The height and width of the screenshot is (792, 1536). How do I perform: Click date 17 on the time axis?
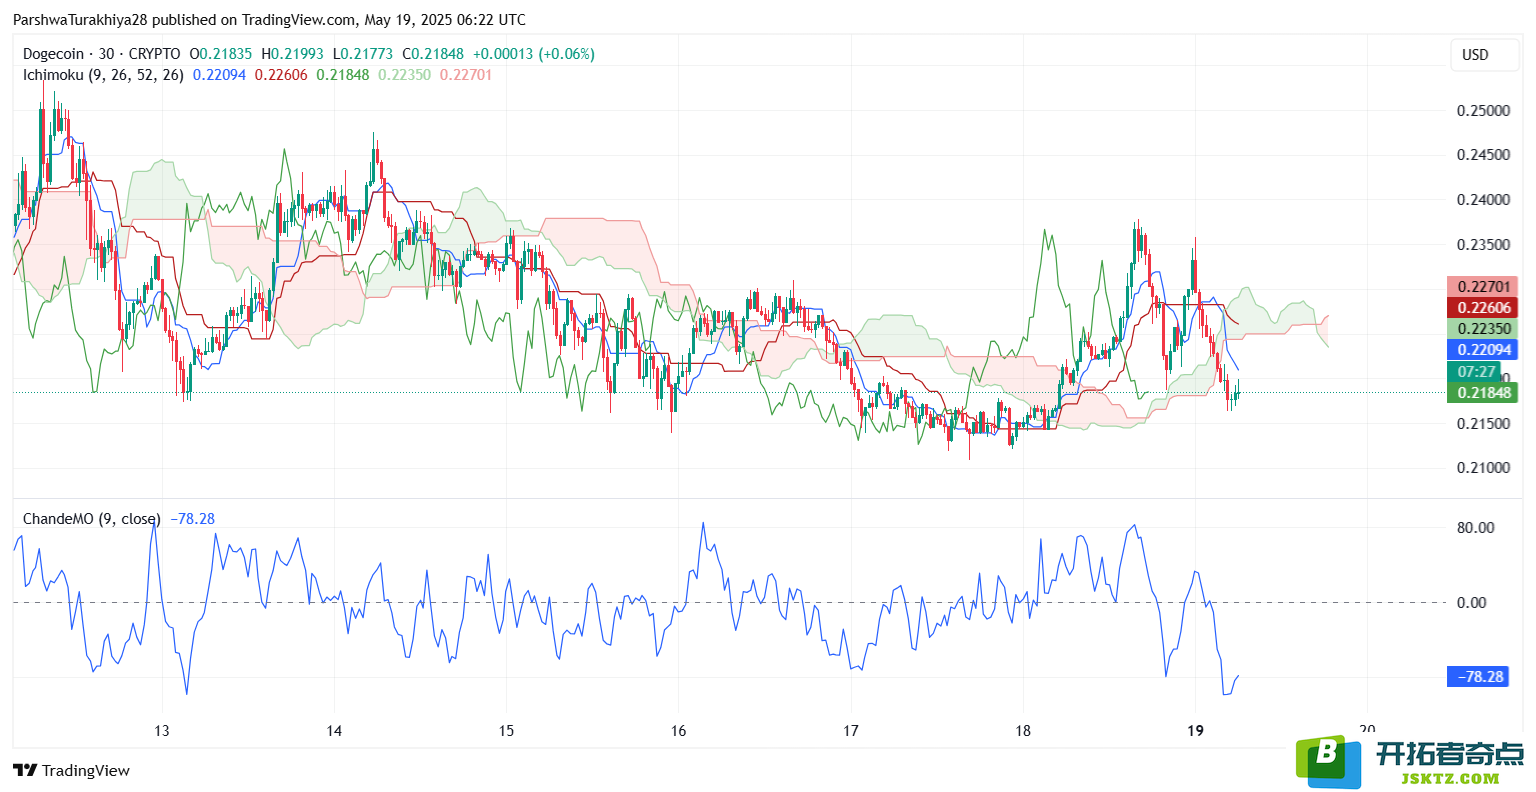point(850,731)
